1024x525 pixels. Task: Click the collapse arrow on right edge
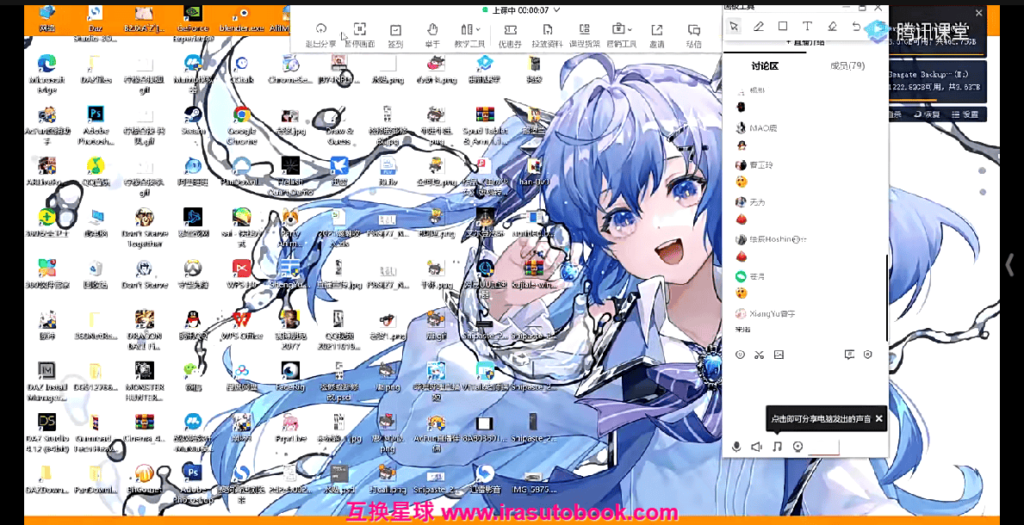click(1010, 264)
